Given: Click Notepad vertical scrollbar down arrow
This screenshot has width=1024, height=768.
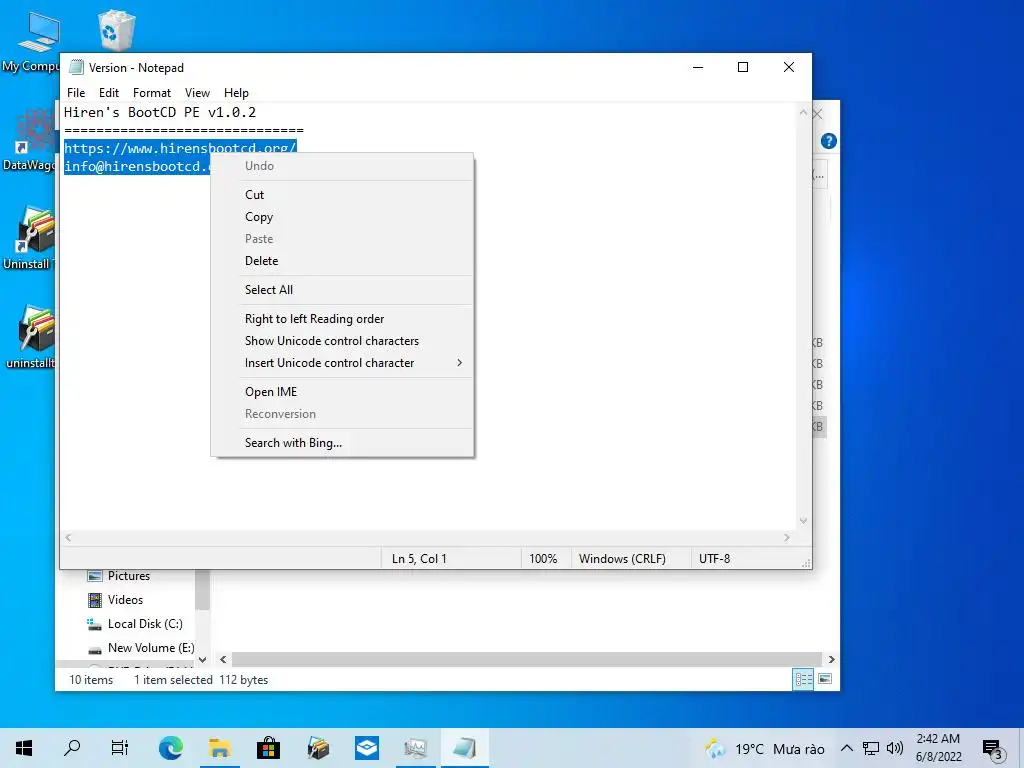Looking at the screenshot, I should tap(803, 521).
